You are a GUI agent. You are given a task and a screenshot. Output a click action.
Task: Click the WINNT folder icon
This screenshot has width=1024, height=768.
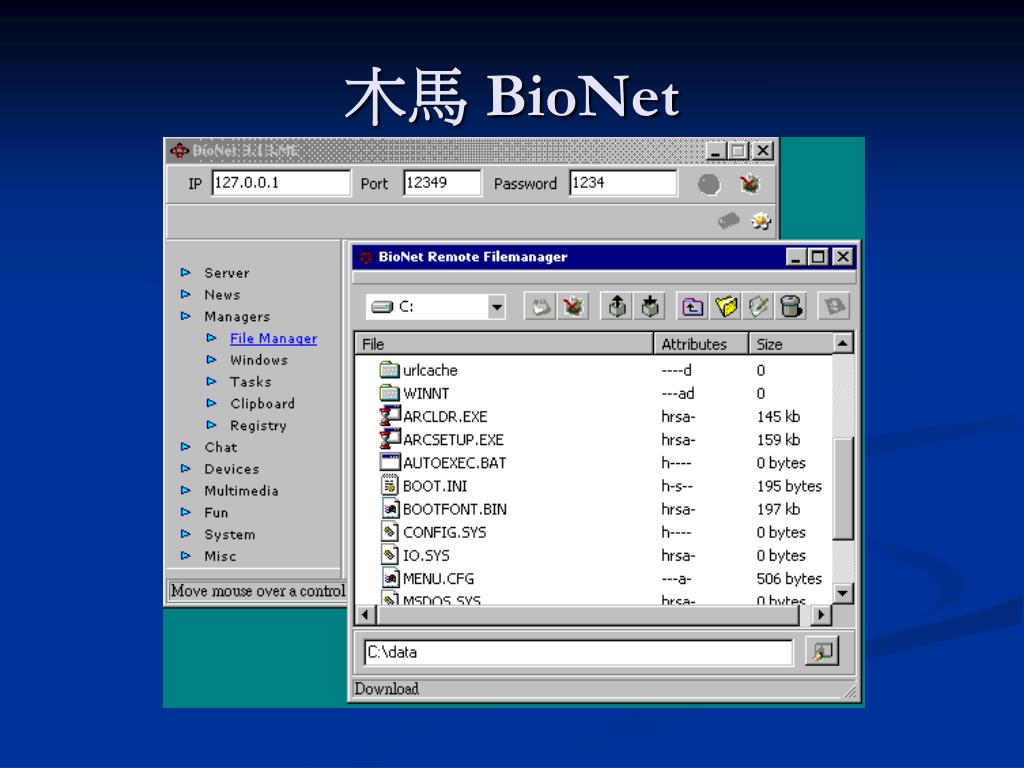(389, 393)
